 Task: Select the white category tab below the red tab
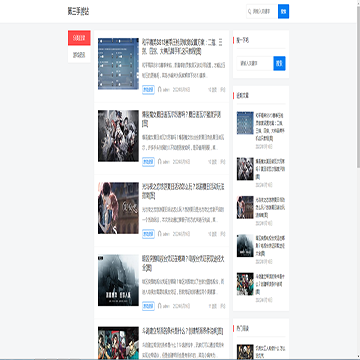point(79,55)
